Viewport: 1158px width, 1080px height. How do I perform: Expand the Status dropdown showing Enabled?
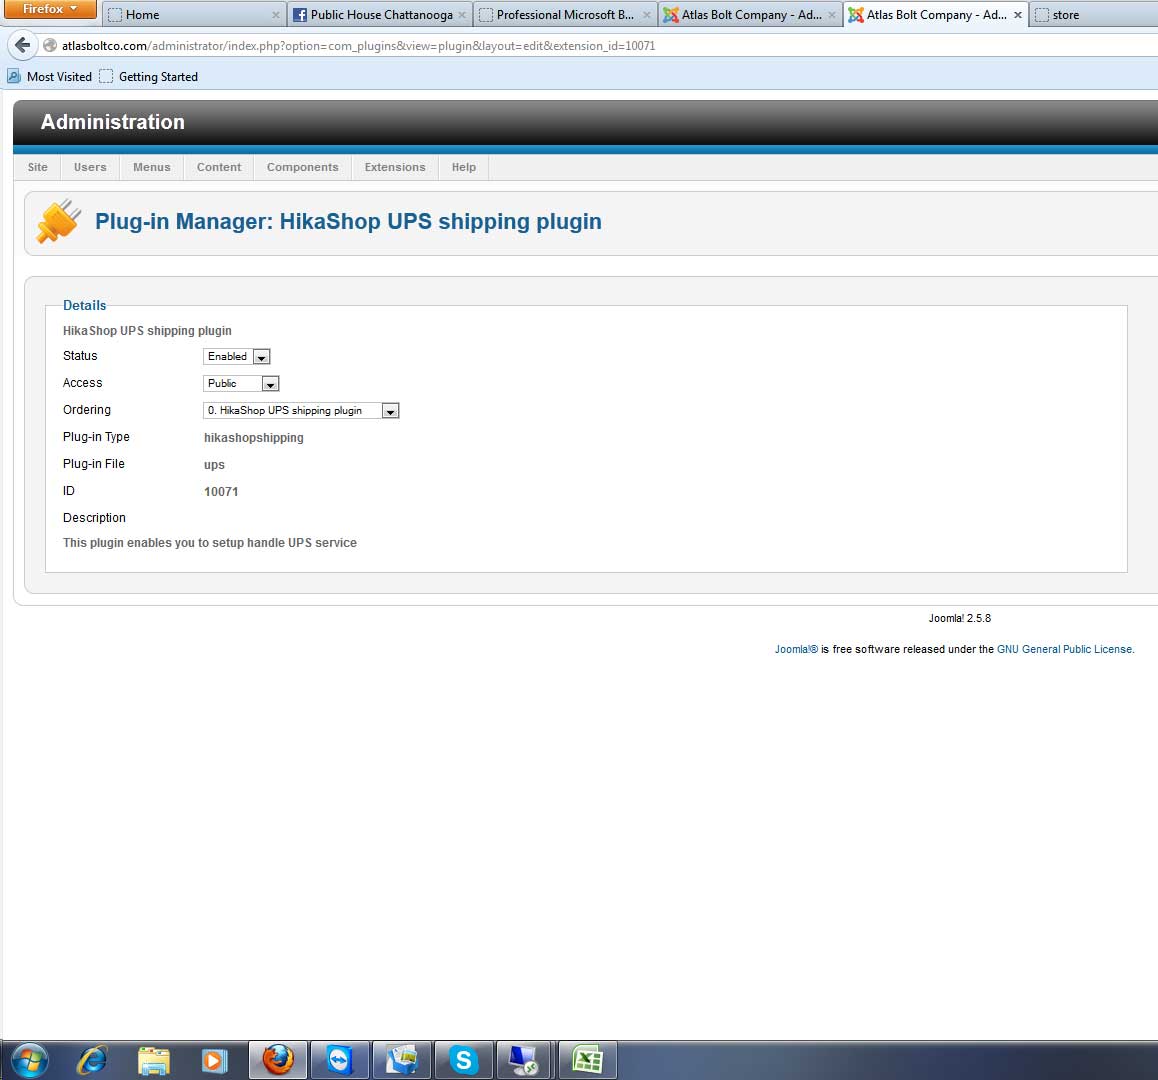click(236, 356)
